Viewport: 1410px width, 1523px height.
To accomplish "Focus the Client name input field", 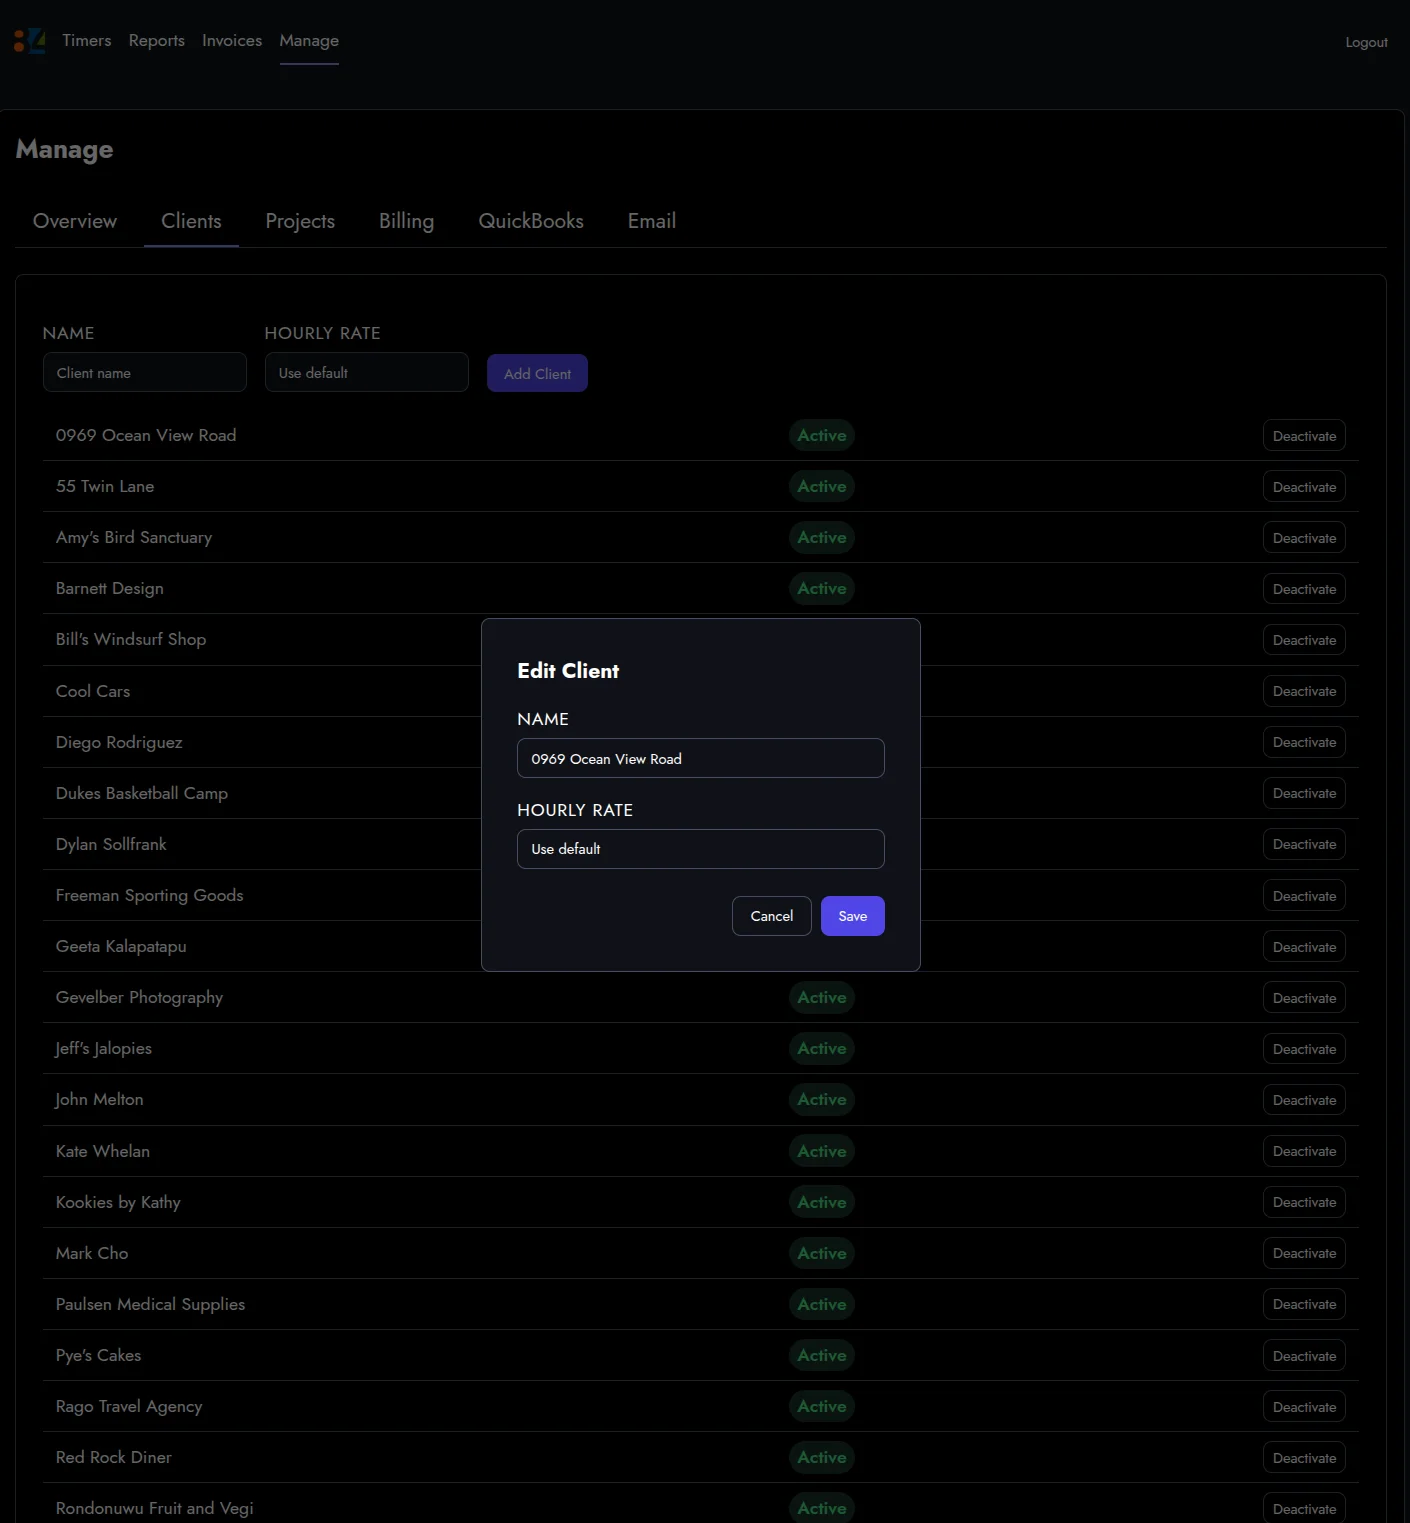I will (145, 373).
